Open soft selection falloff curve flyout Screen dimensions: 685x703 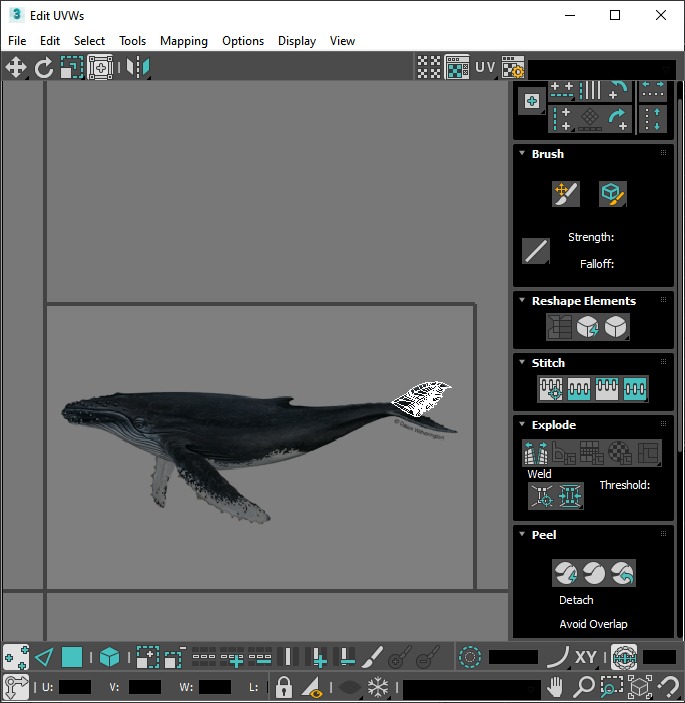(558, 658)
